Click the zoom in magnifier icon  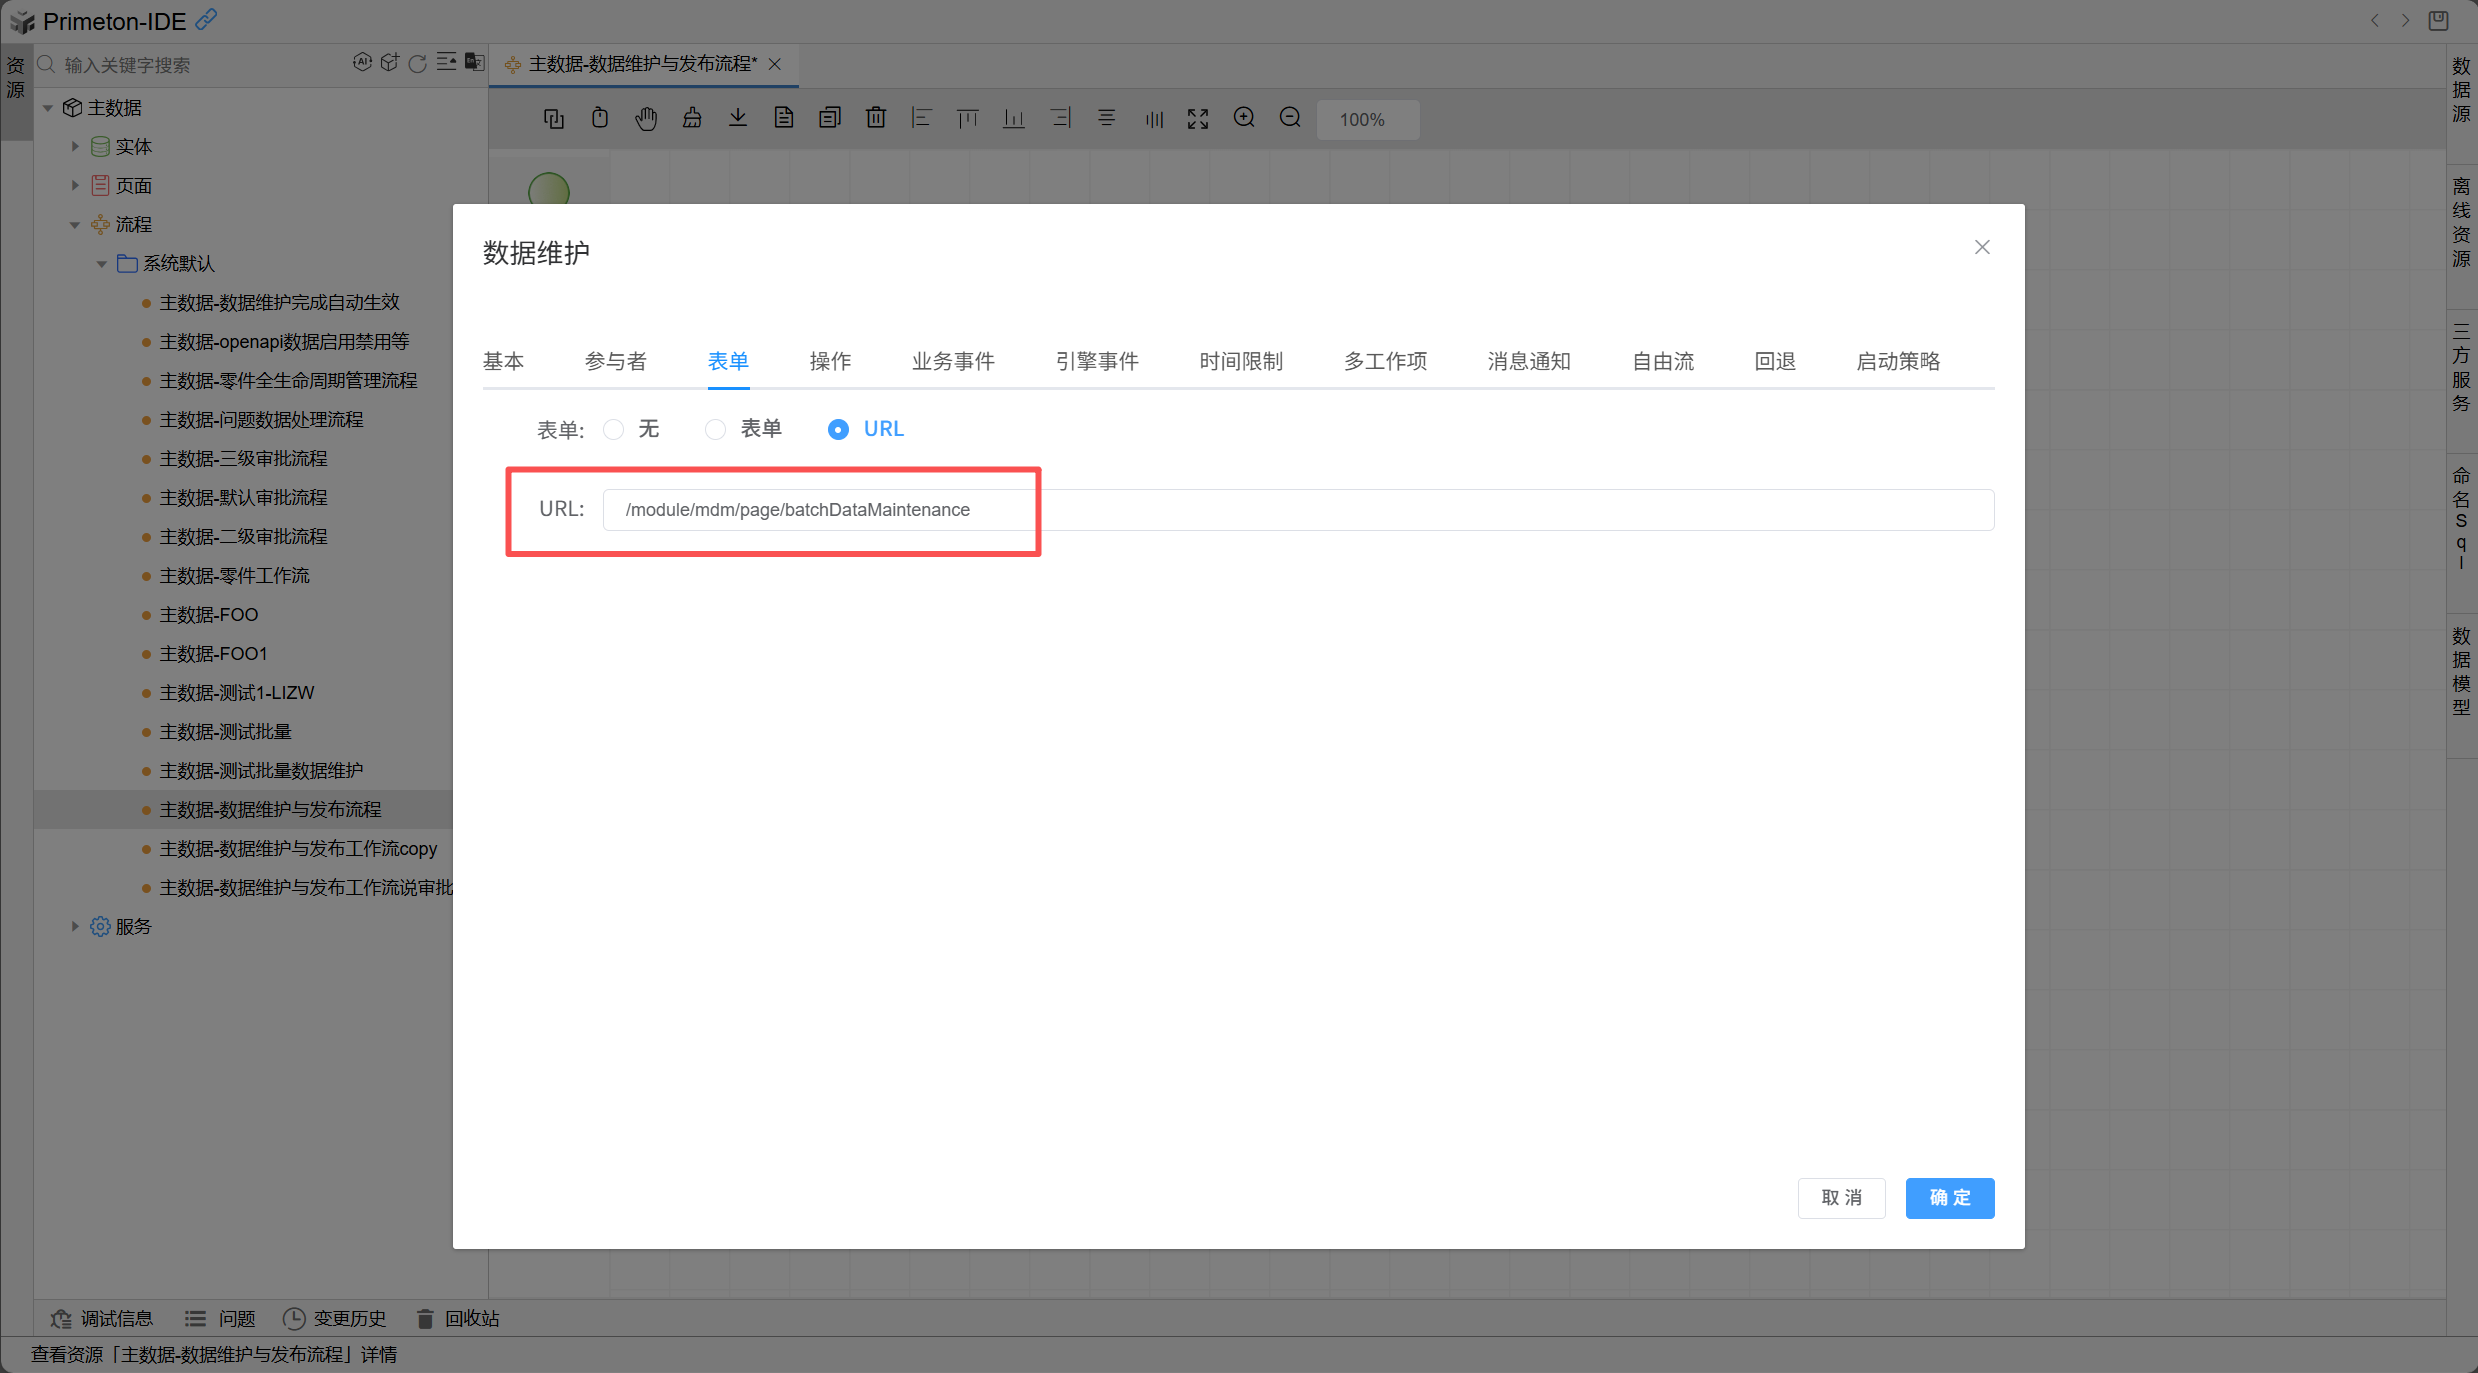click(x=1244, y=119)
